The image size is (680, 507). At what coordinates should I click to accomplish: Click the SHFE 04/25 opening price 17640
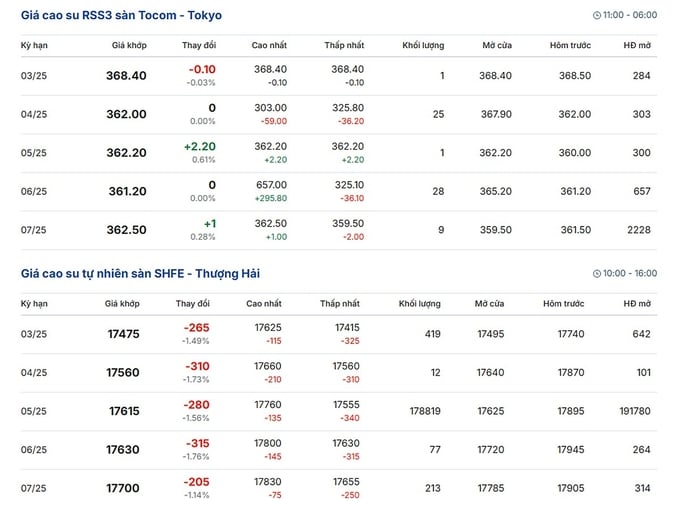(490, 373)
